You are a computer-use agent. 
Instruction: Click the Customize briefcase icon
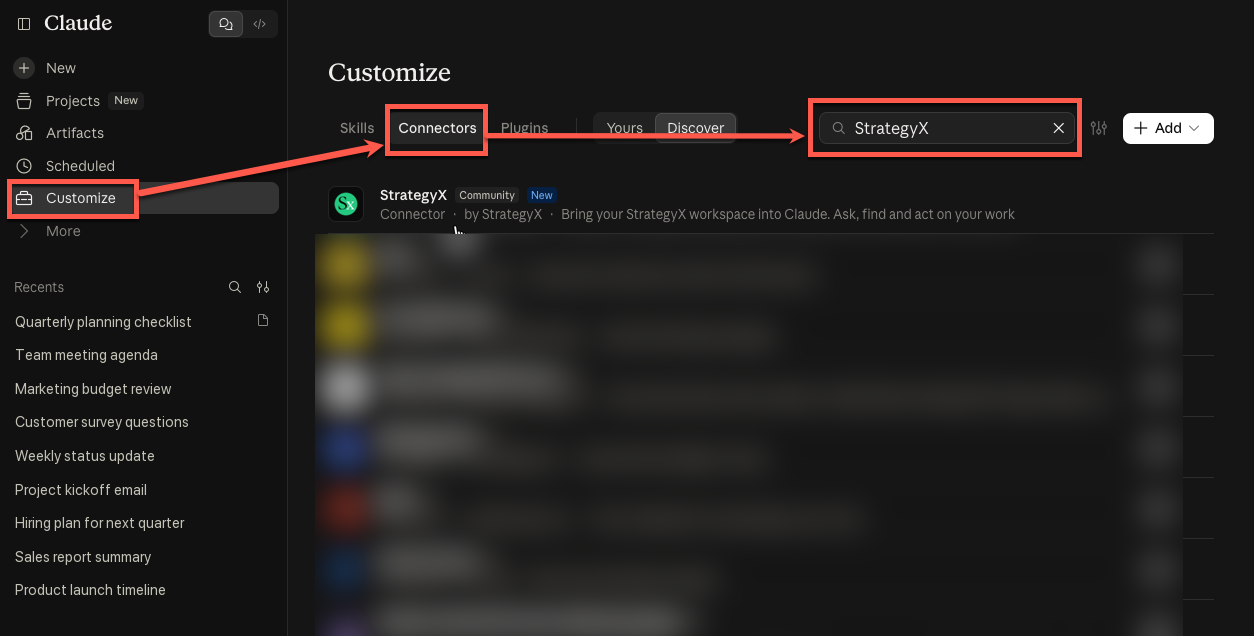pyautogui.click(x=24, y=198)
